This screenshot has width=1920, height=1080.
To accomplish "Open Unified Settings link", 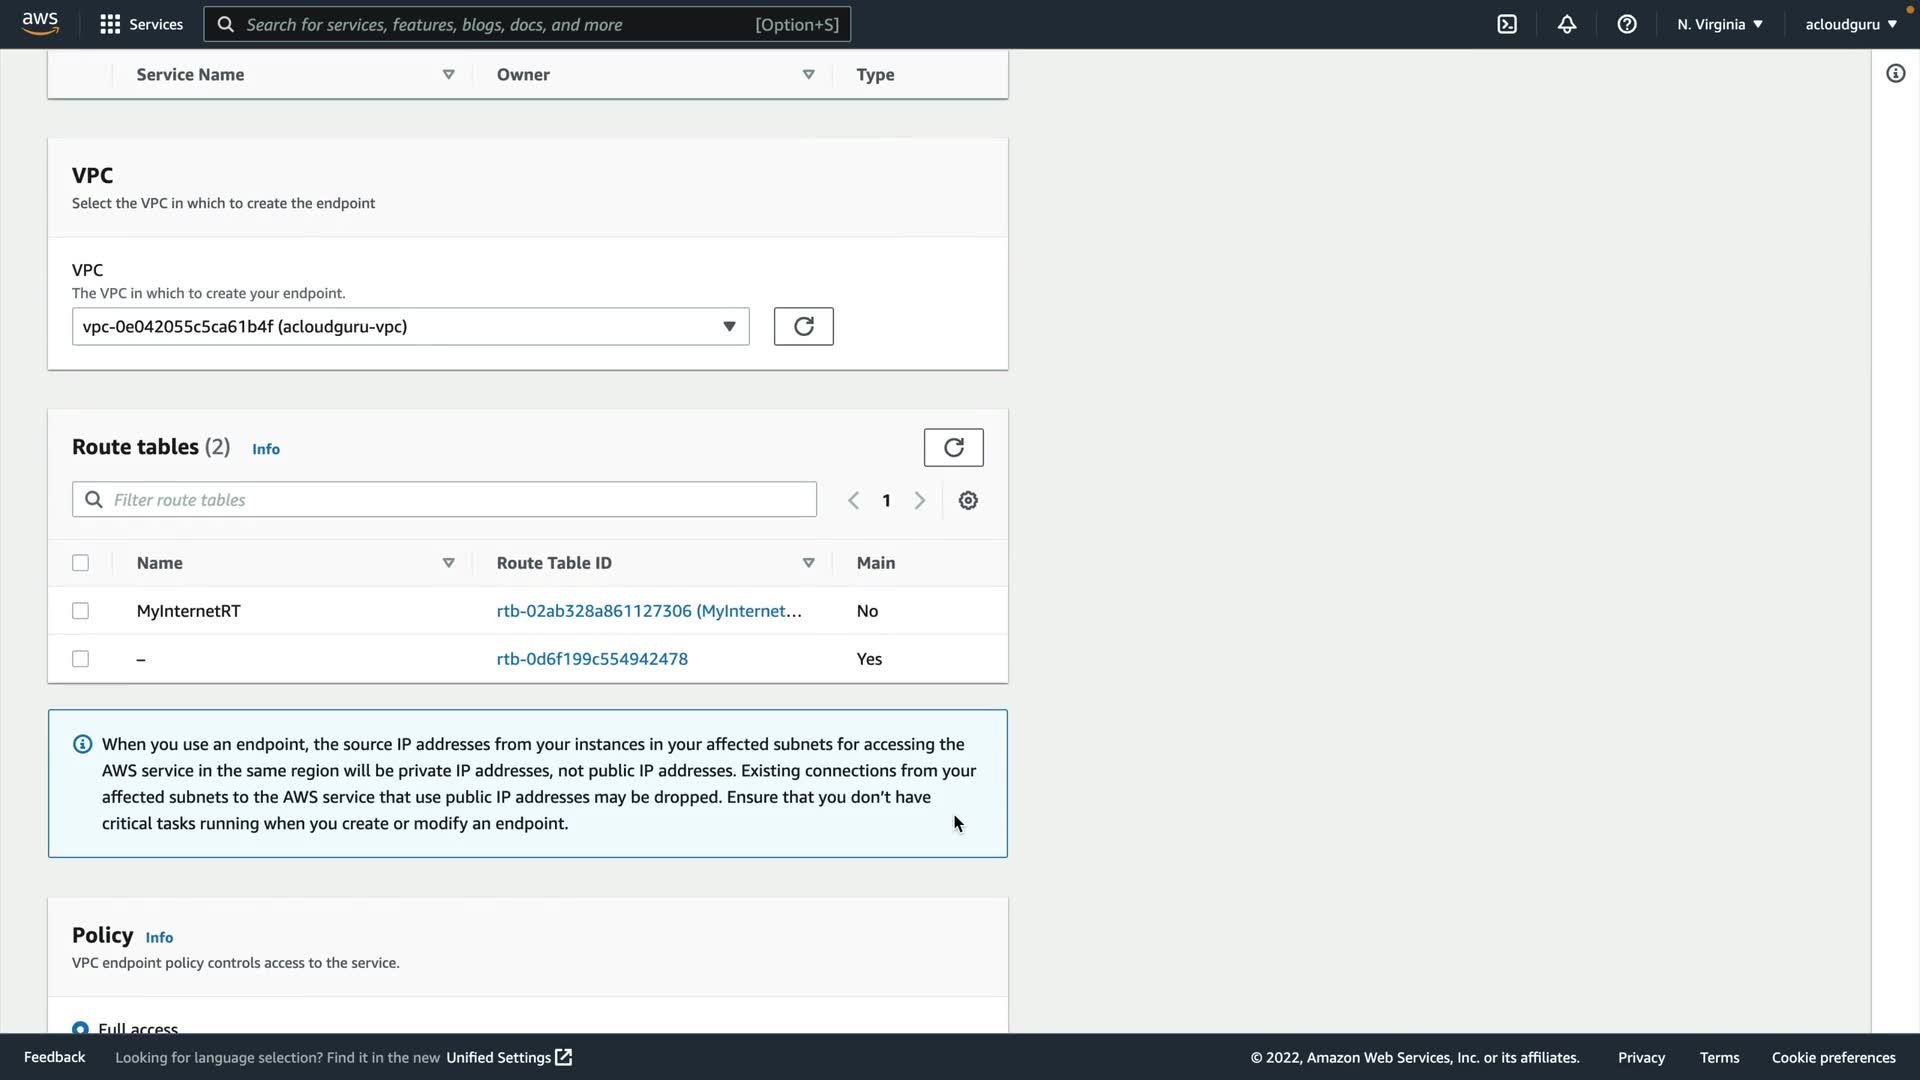I will [x=508, y=1057].
